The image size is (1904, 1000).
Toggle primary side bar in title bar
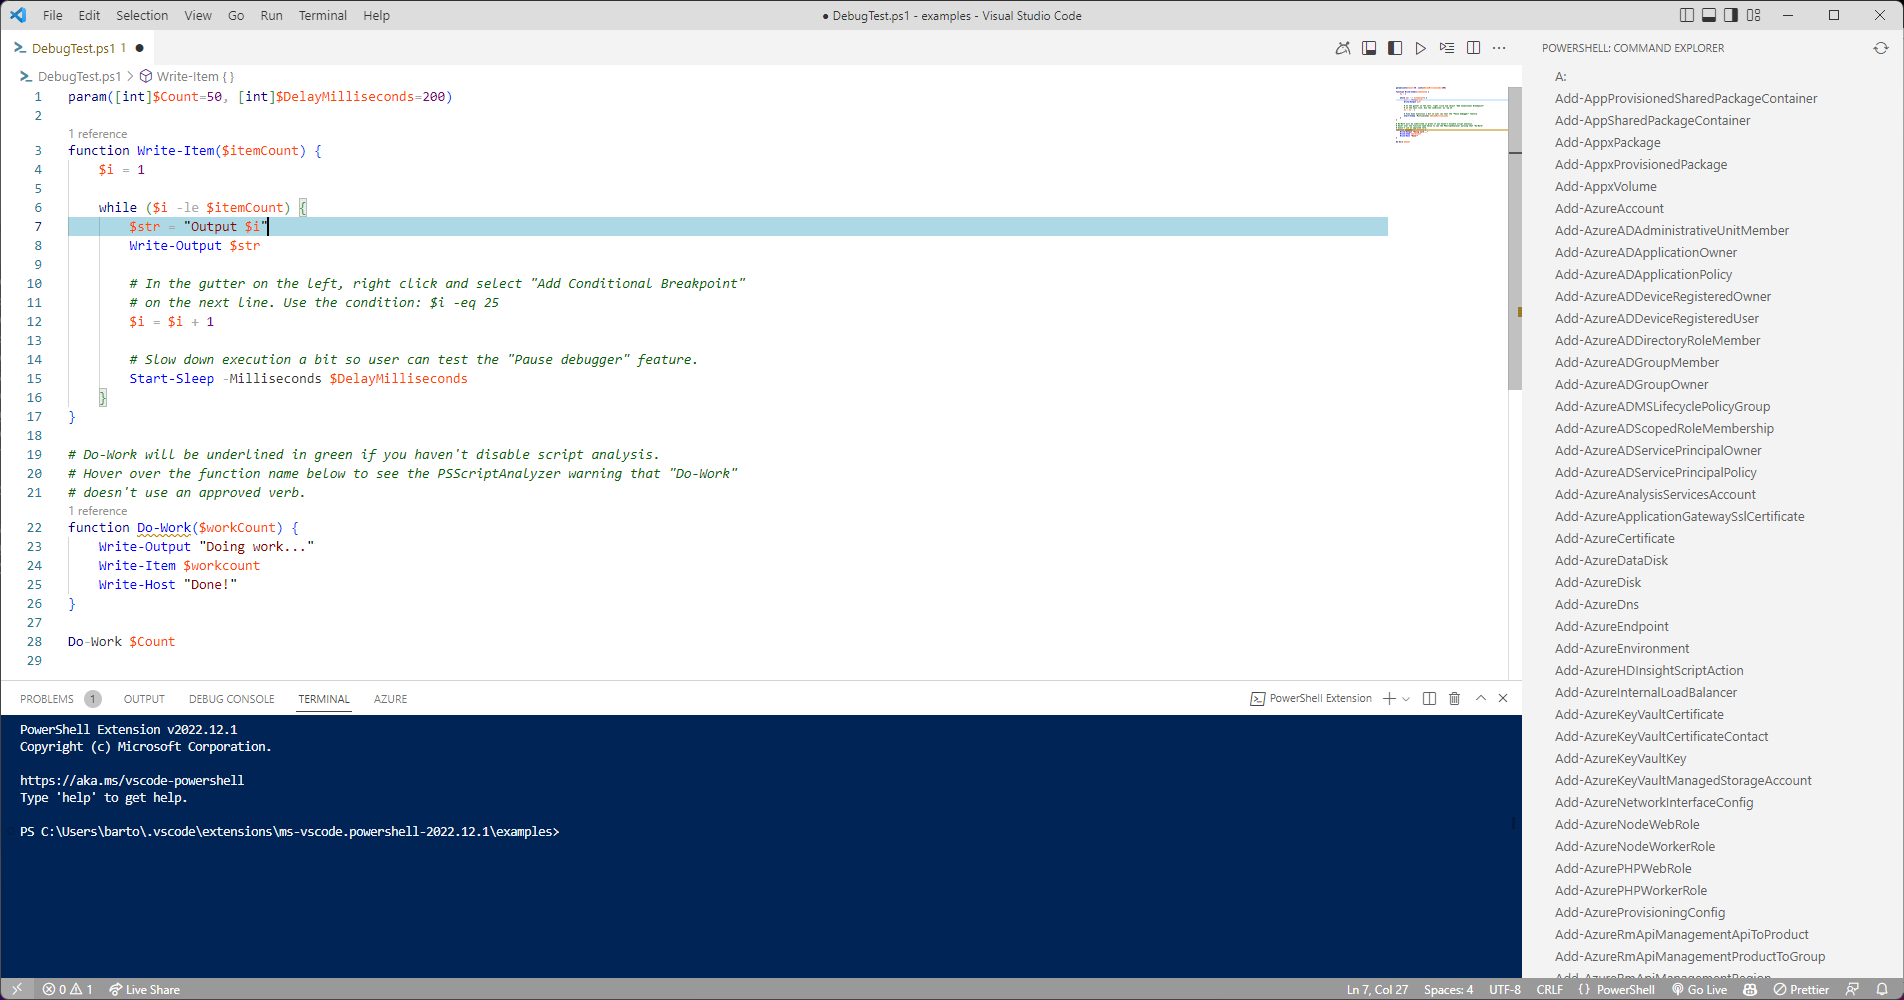[1687, 15]
